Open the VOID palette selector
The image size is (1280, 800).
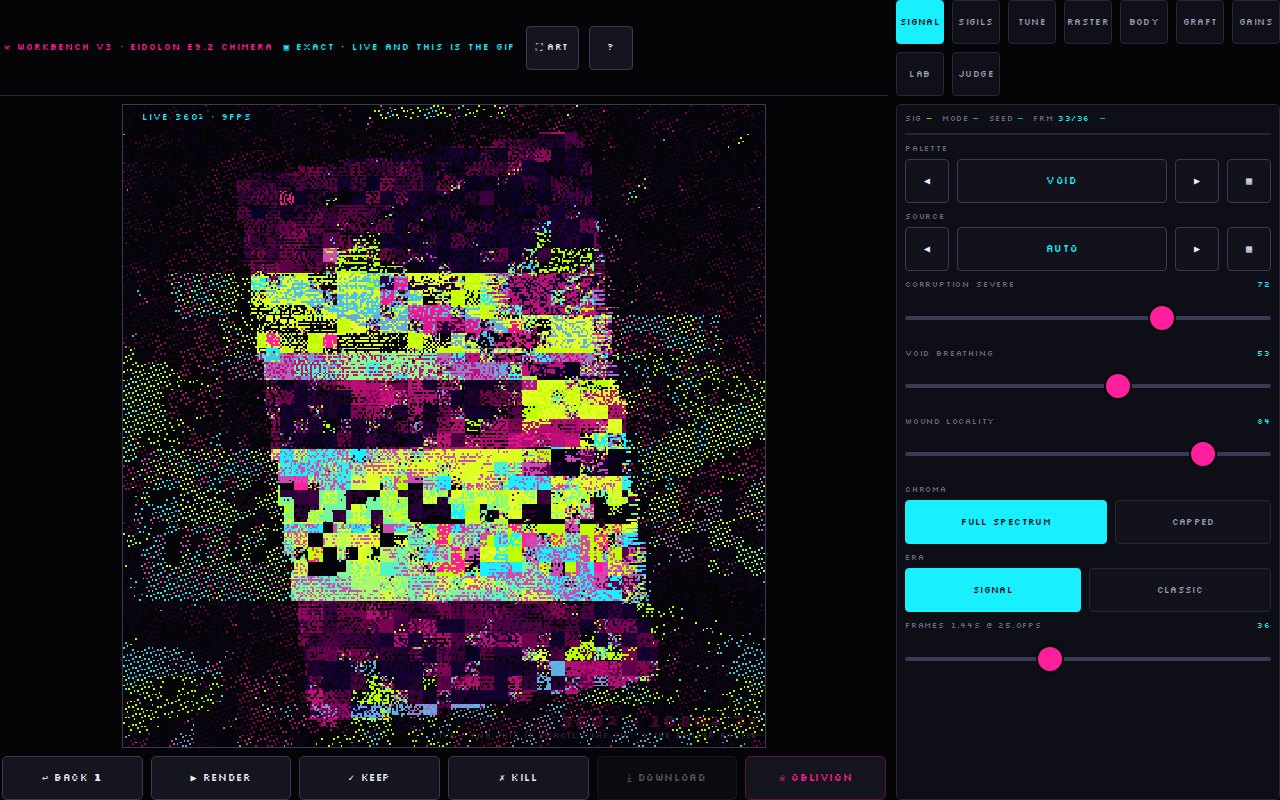point(1062,181)
